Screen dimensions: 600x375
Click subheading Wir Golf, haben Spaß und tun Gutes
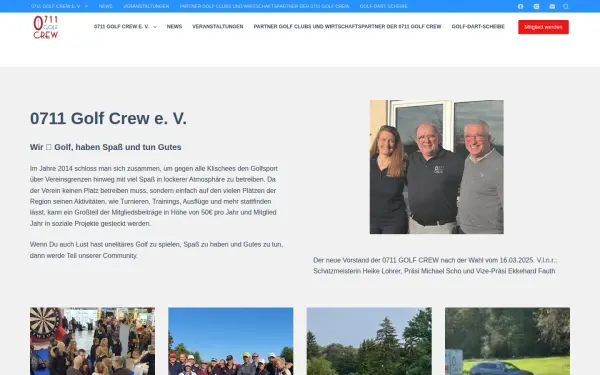pos(106,147)
